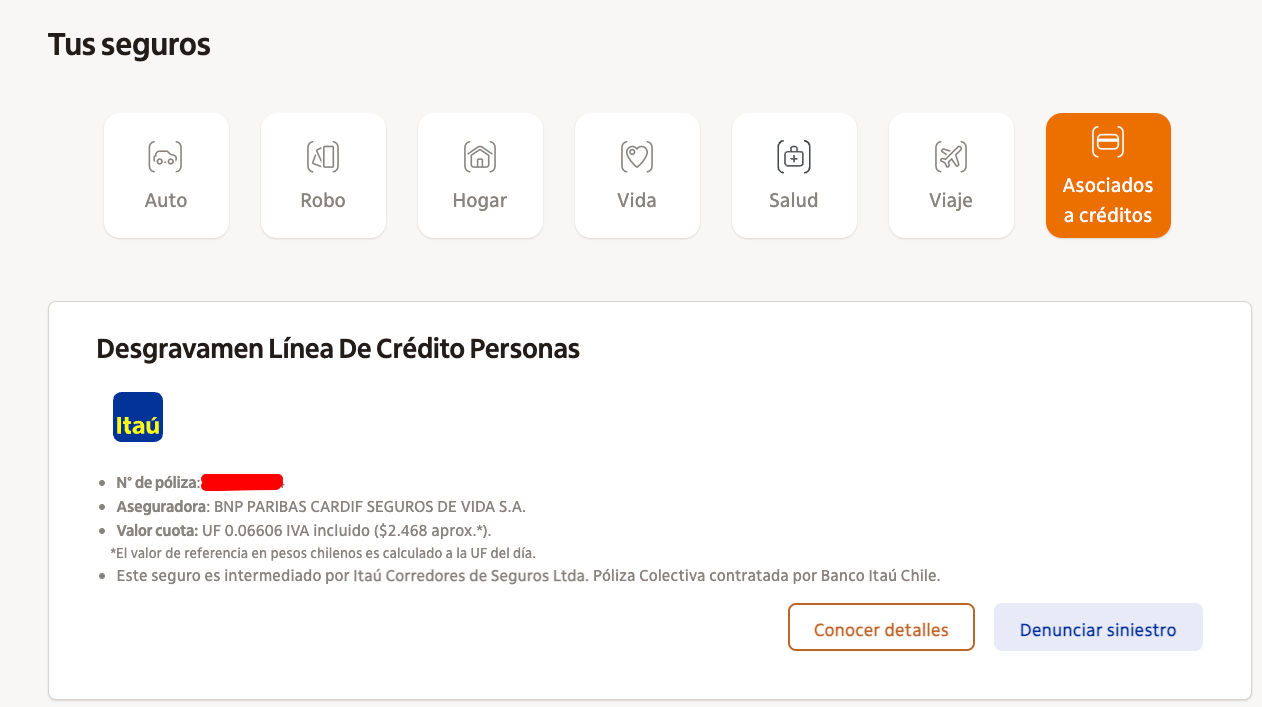Click the heart icon for Vida
Image resolution: width=1262 pixels, height=707 pixels.
click(637, 157)
